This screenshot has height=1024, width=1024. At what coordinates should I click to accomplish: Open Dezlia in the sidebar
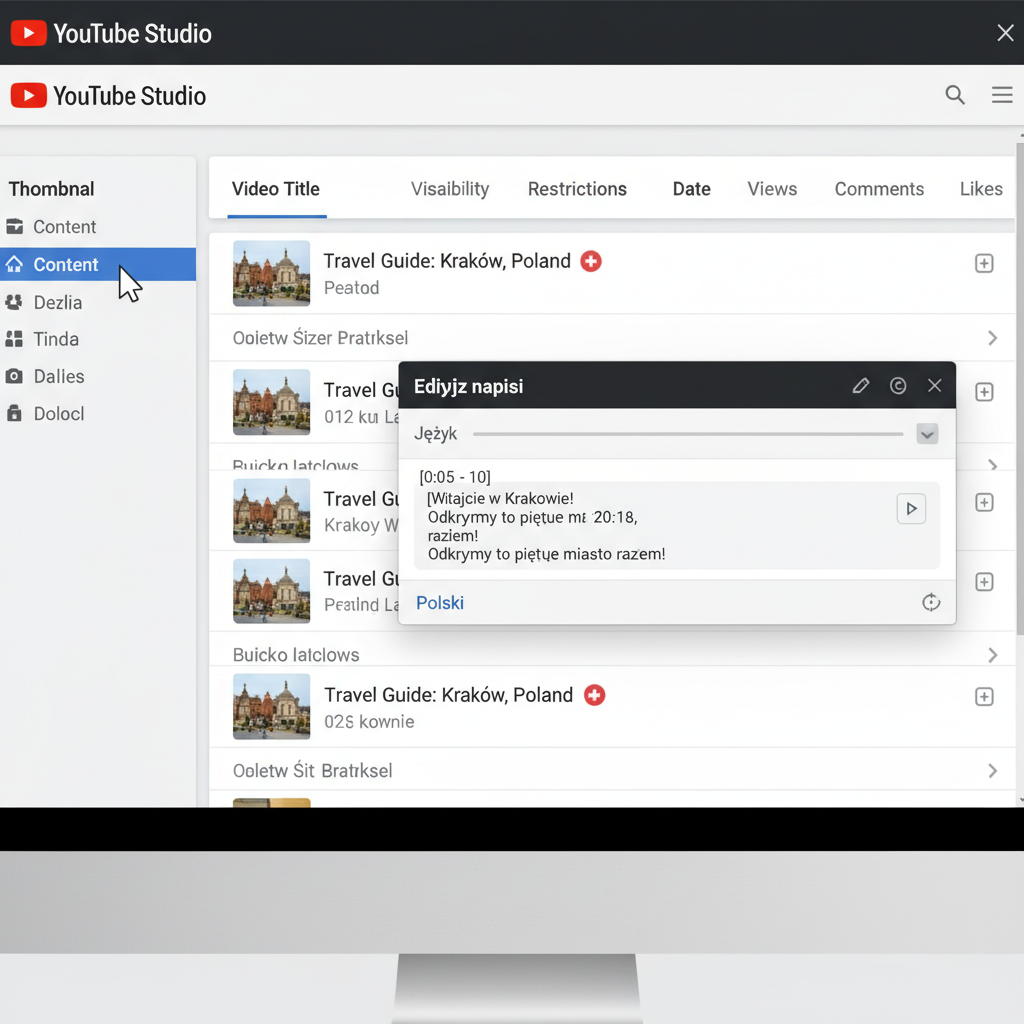click(57, 302)
